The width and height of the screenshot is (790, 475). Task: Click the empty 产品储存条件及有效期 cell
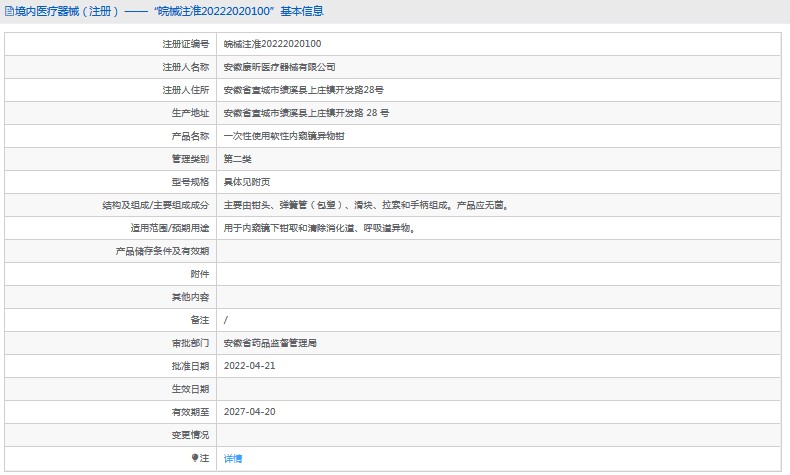click(498, 251)
